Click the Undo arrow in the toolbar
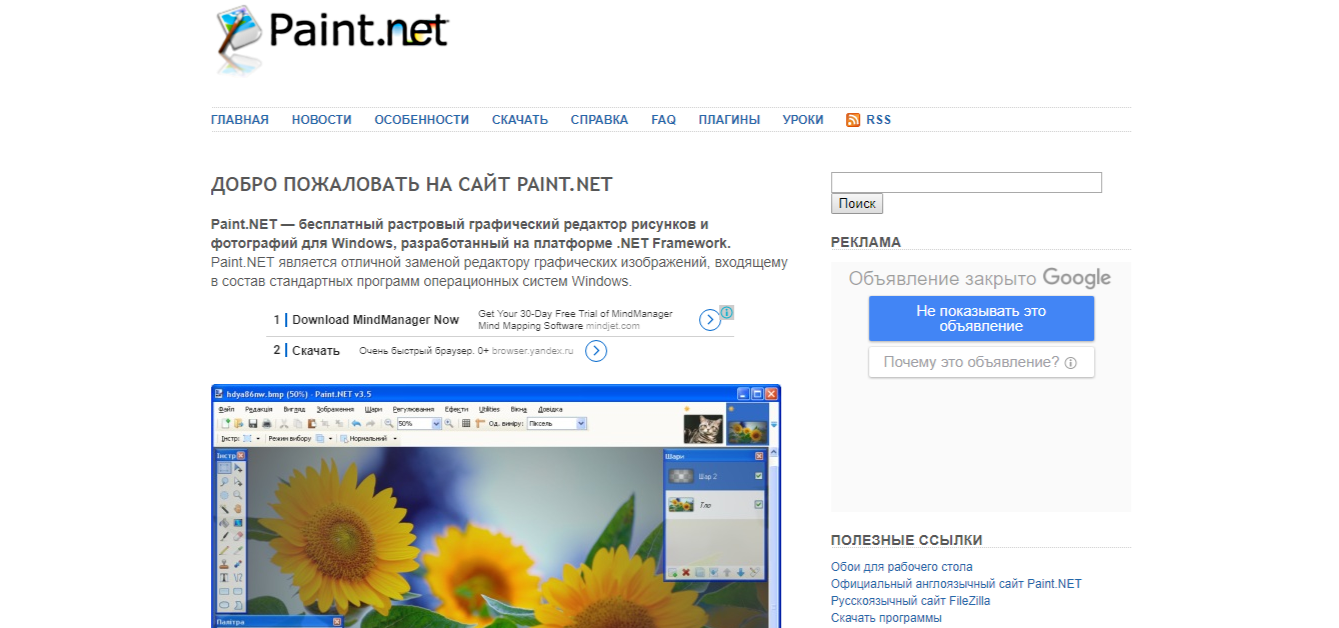Viewport: 1339px width, 628px height. (x=358, y=423)
